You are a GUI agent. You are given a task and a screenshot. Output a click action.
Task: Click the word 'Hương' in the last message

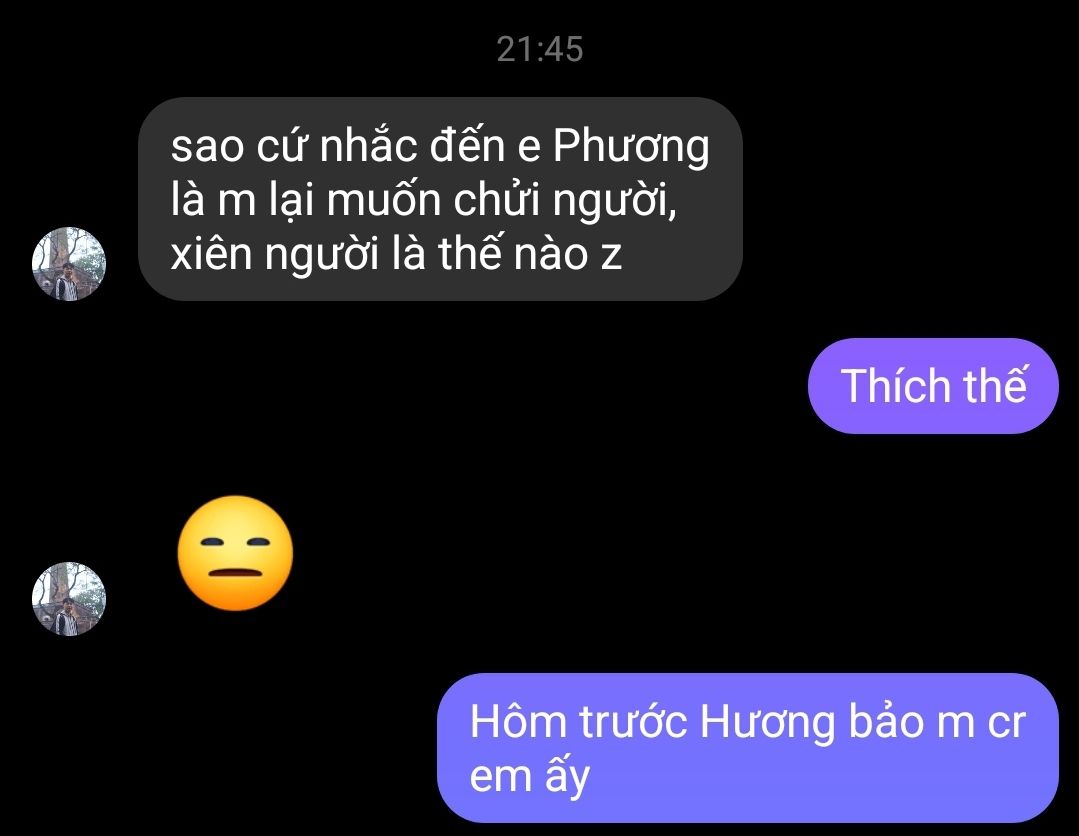click(x=768, y=725)
